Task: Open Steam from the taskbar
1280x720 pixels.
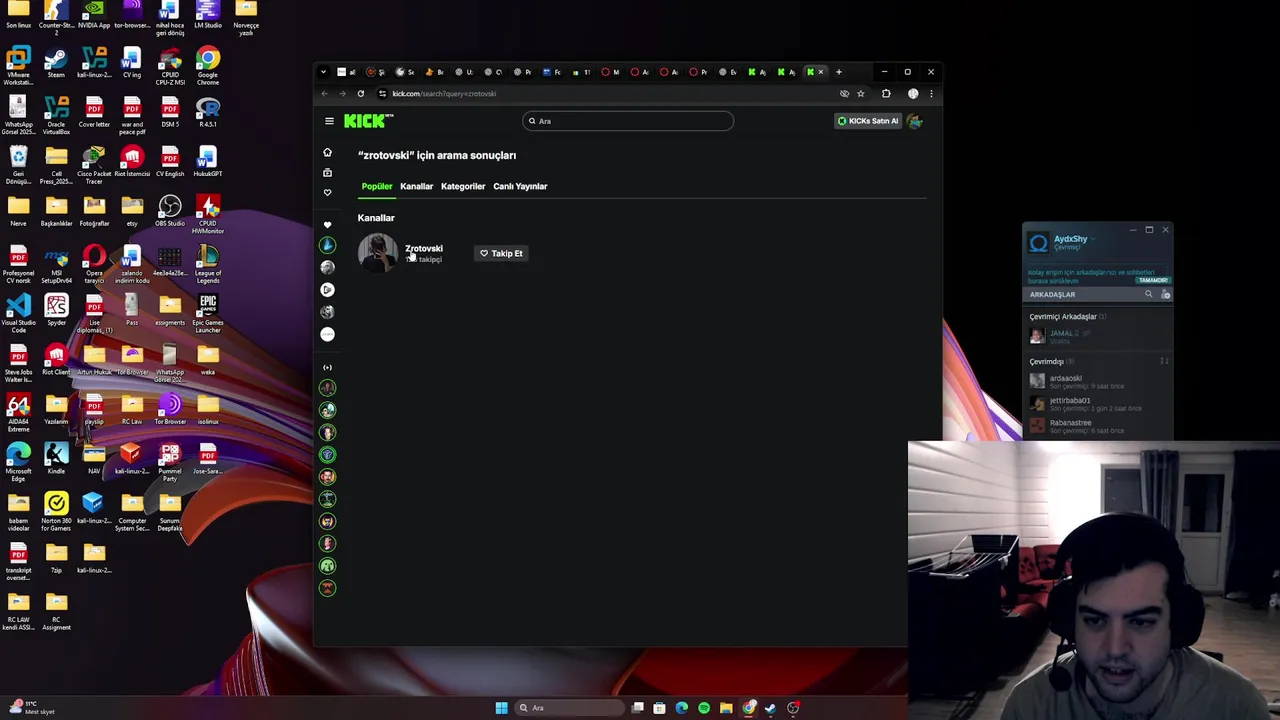Action: pos(771,708)
